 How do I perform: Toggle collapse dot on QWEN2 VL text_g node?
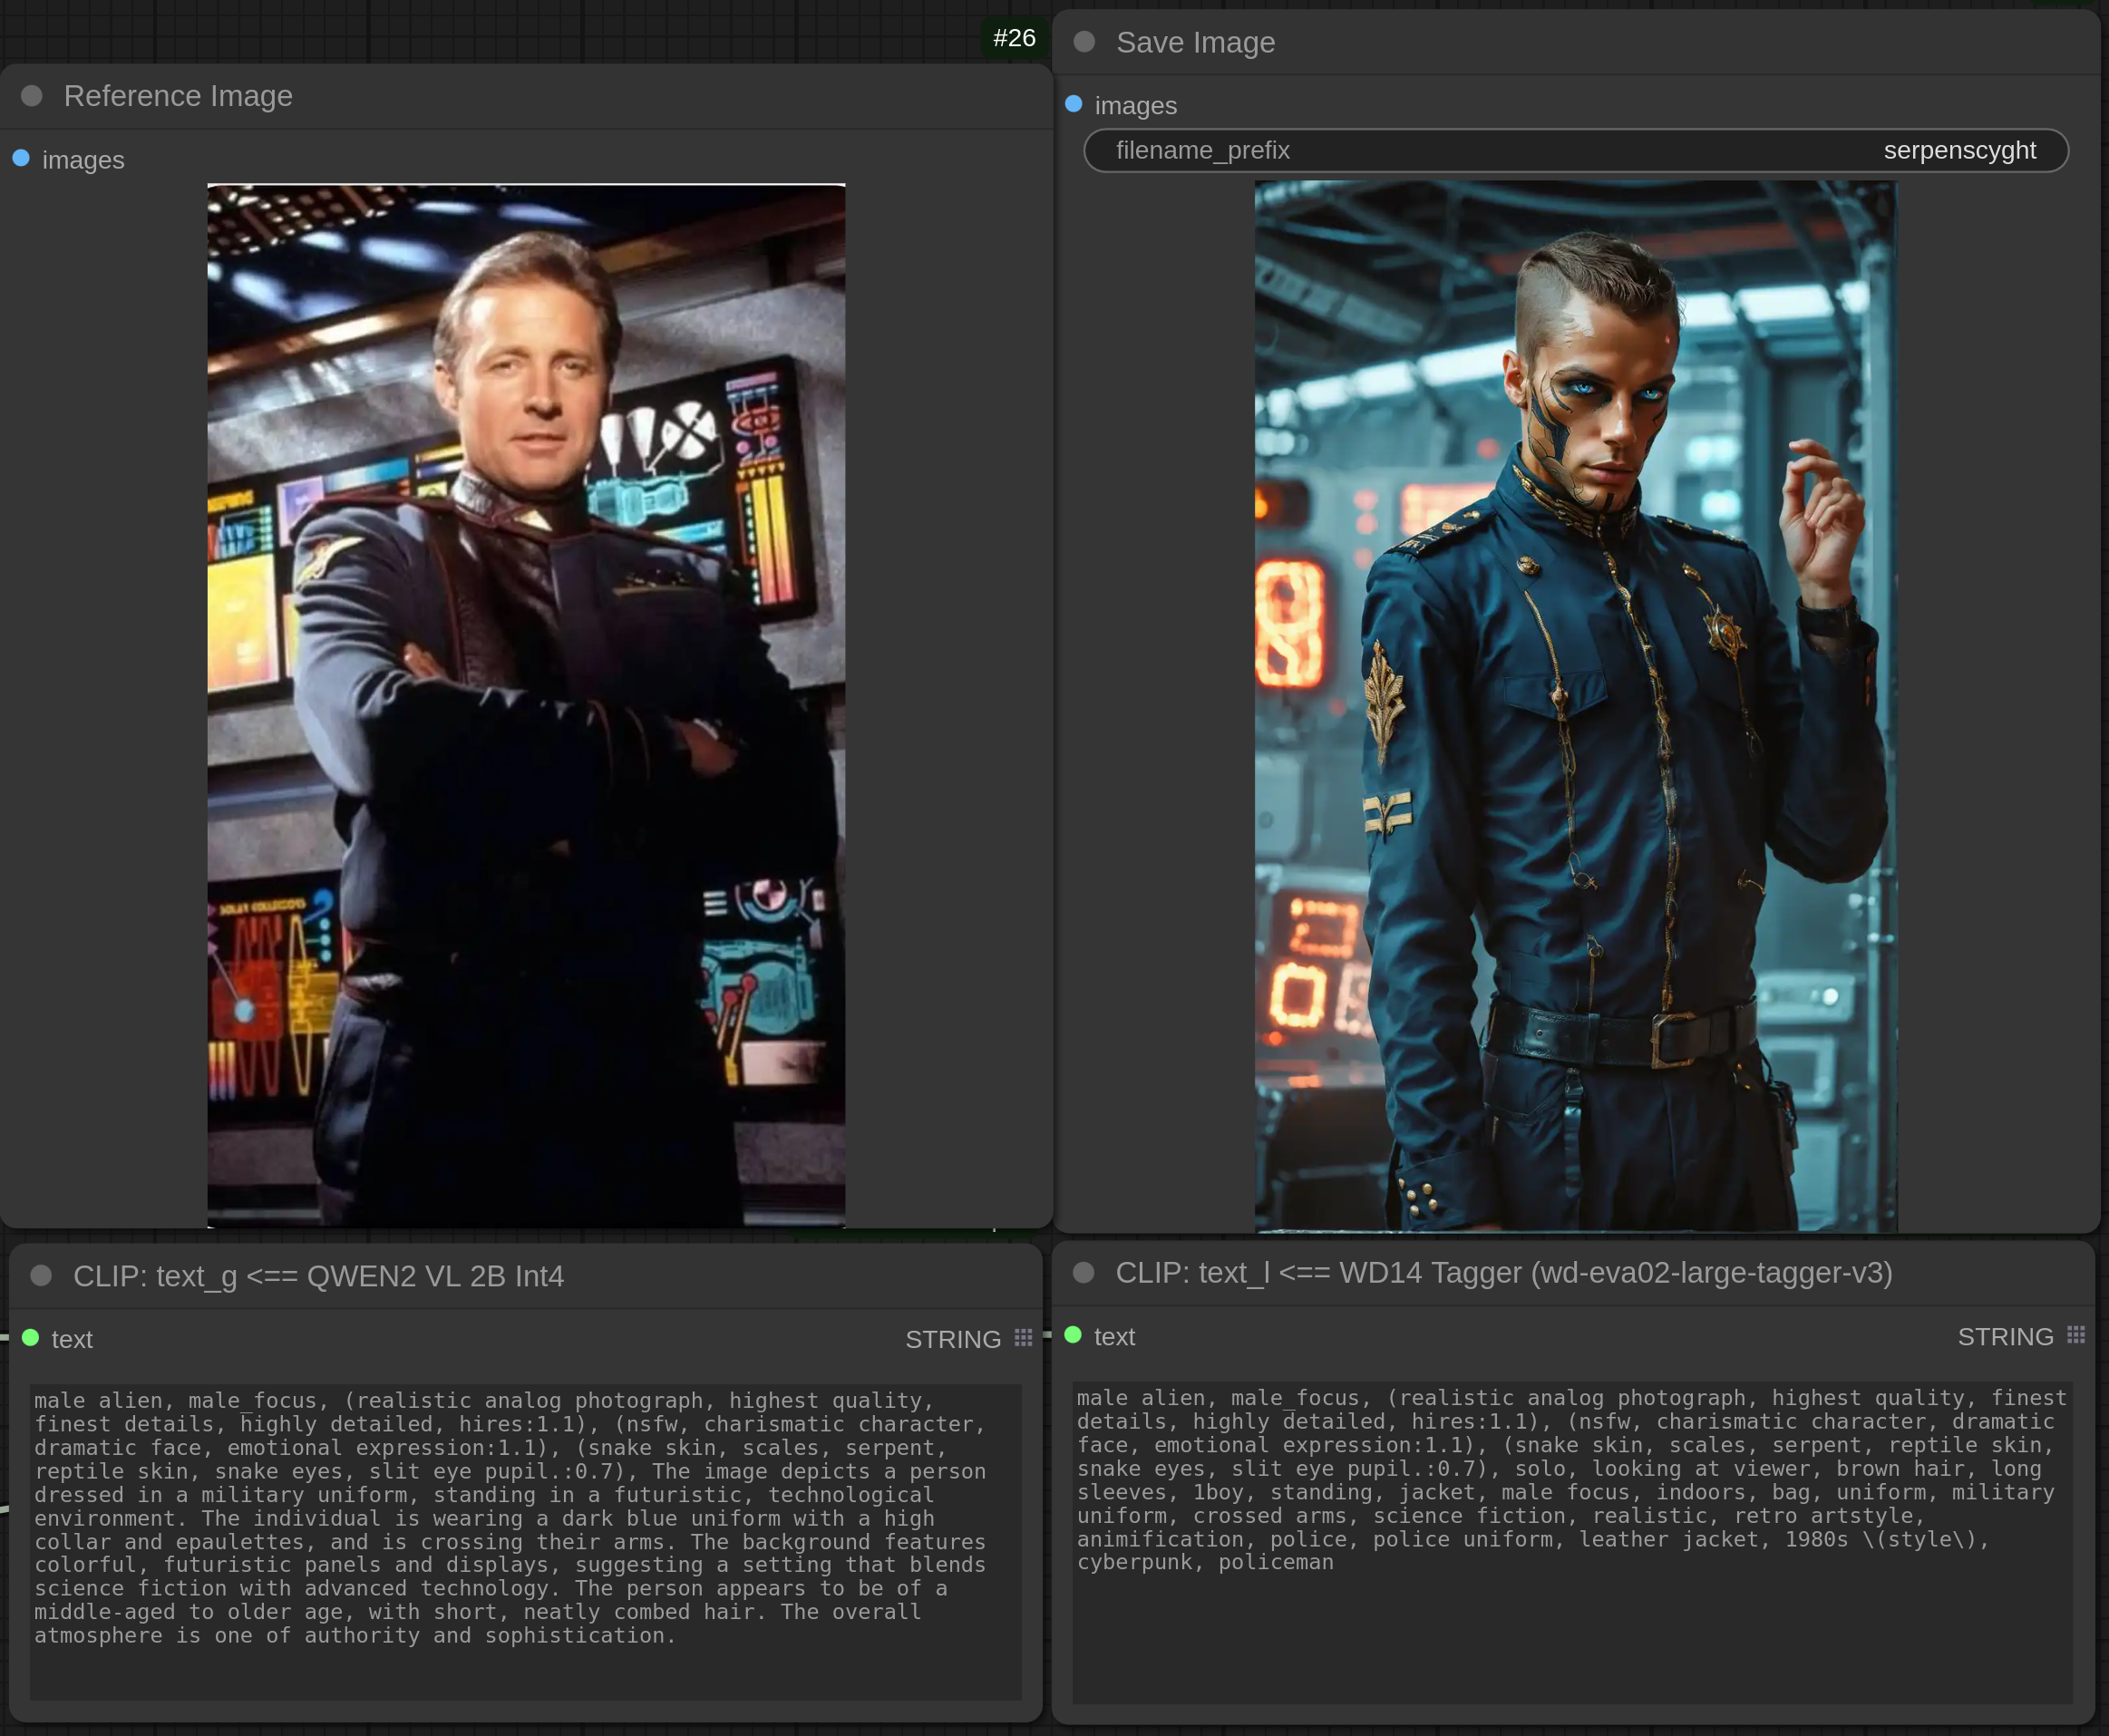tap(41, 1275)
